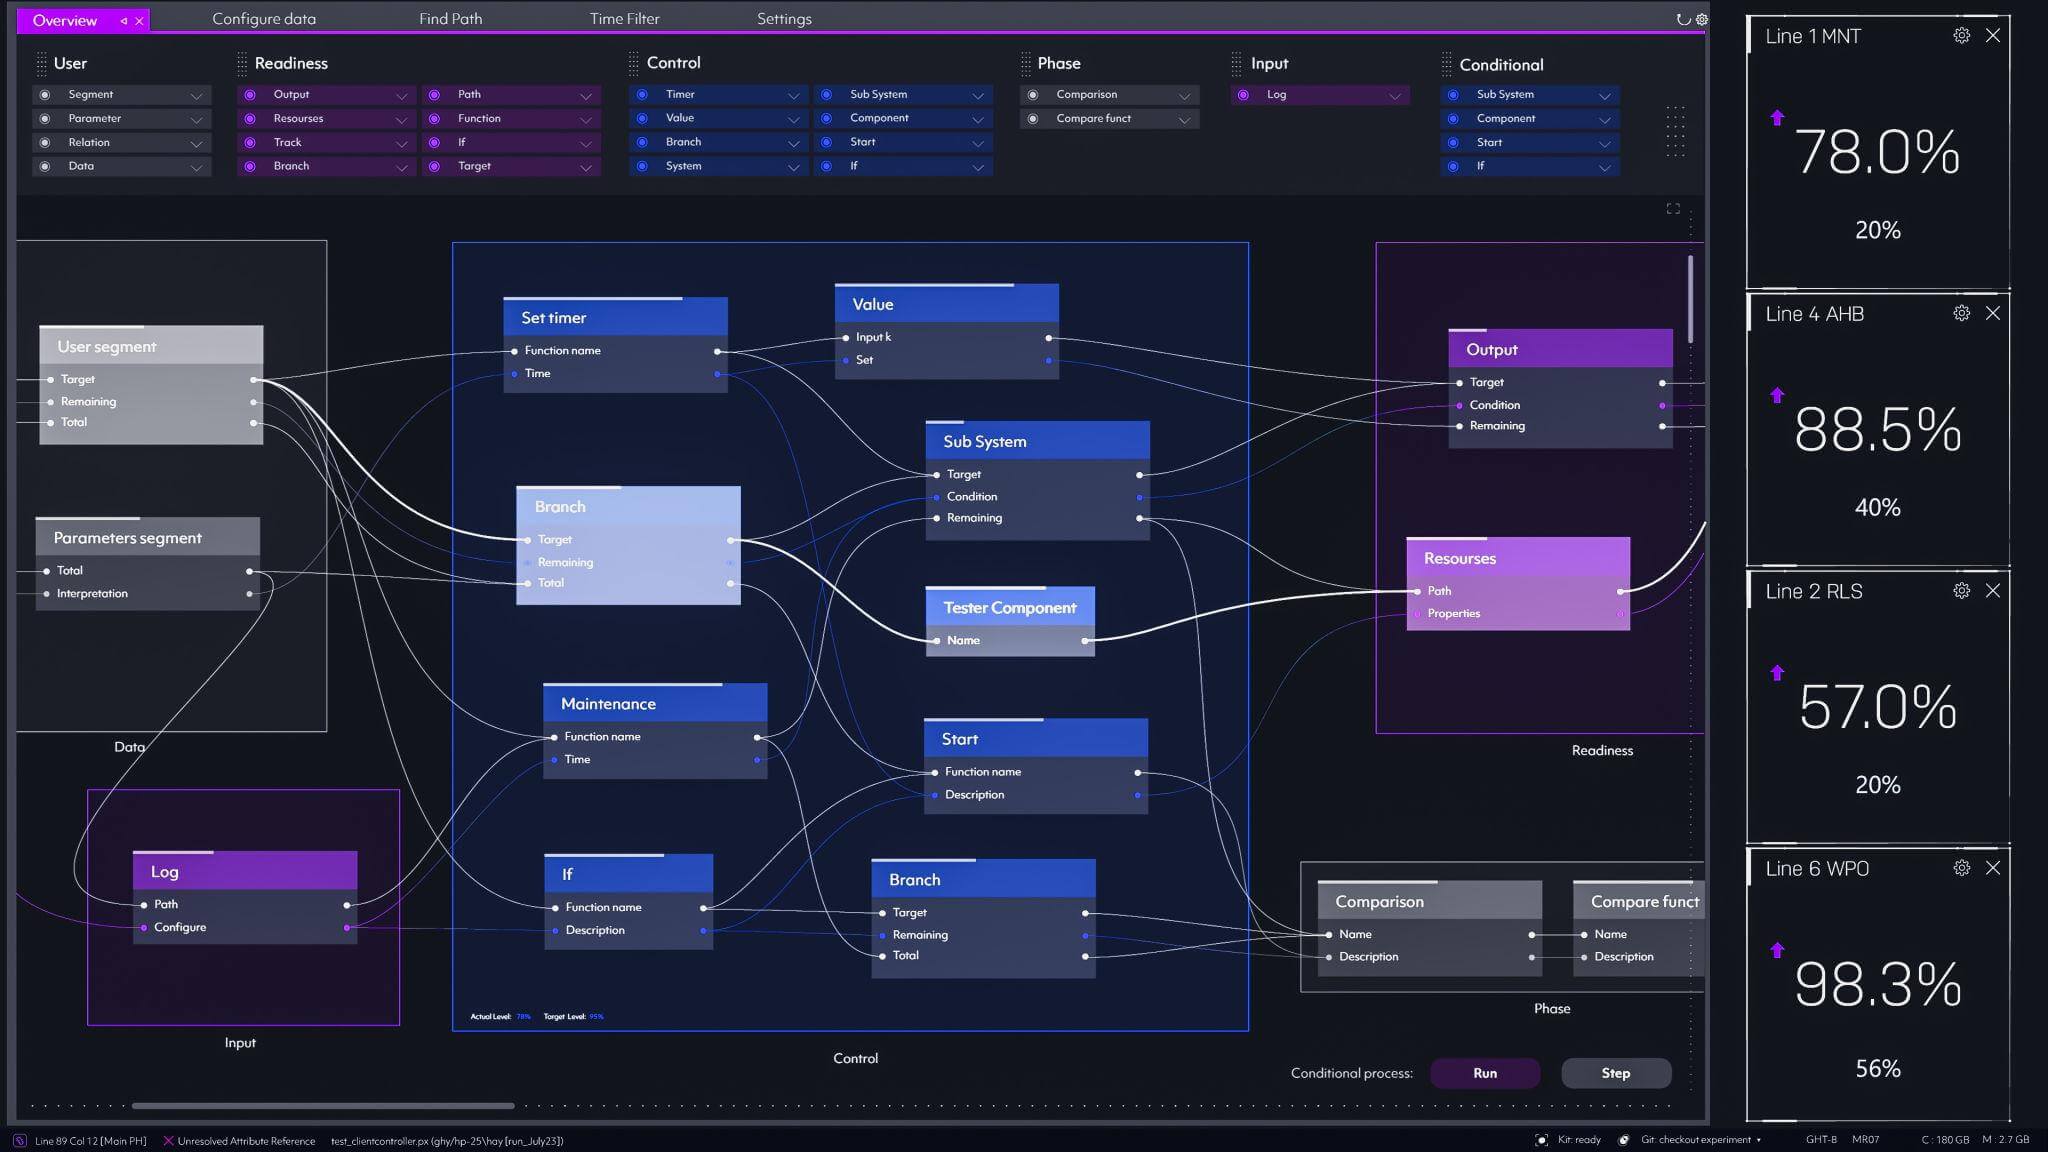
Task: Select the Set timer node header
Action: tap(616, 317)
